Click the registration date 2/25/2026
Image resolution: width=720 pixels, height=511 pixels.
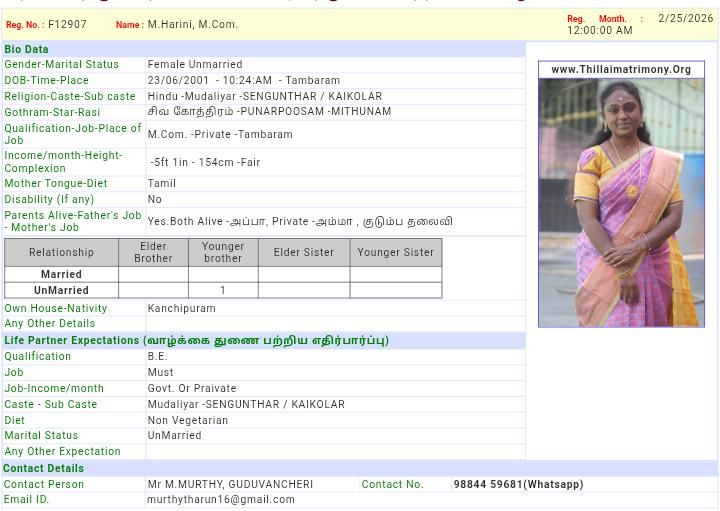point(685,19)
